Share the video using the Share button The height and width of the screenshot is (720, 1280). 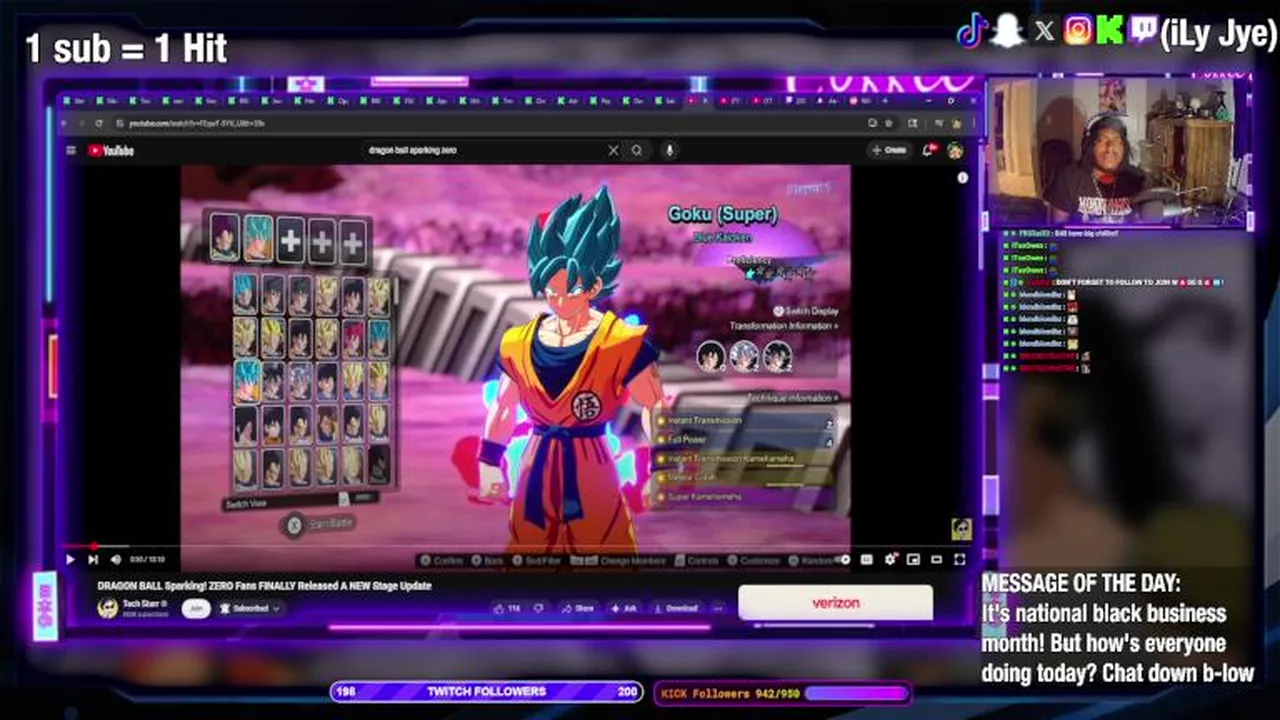[x=577, y=608]
